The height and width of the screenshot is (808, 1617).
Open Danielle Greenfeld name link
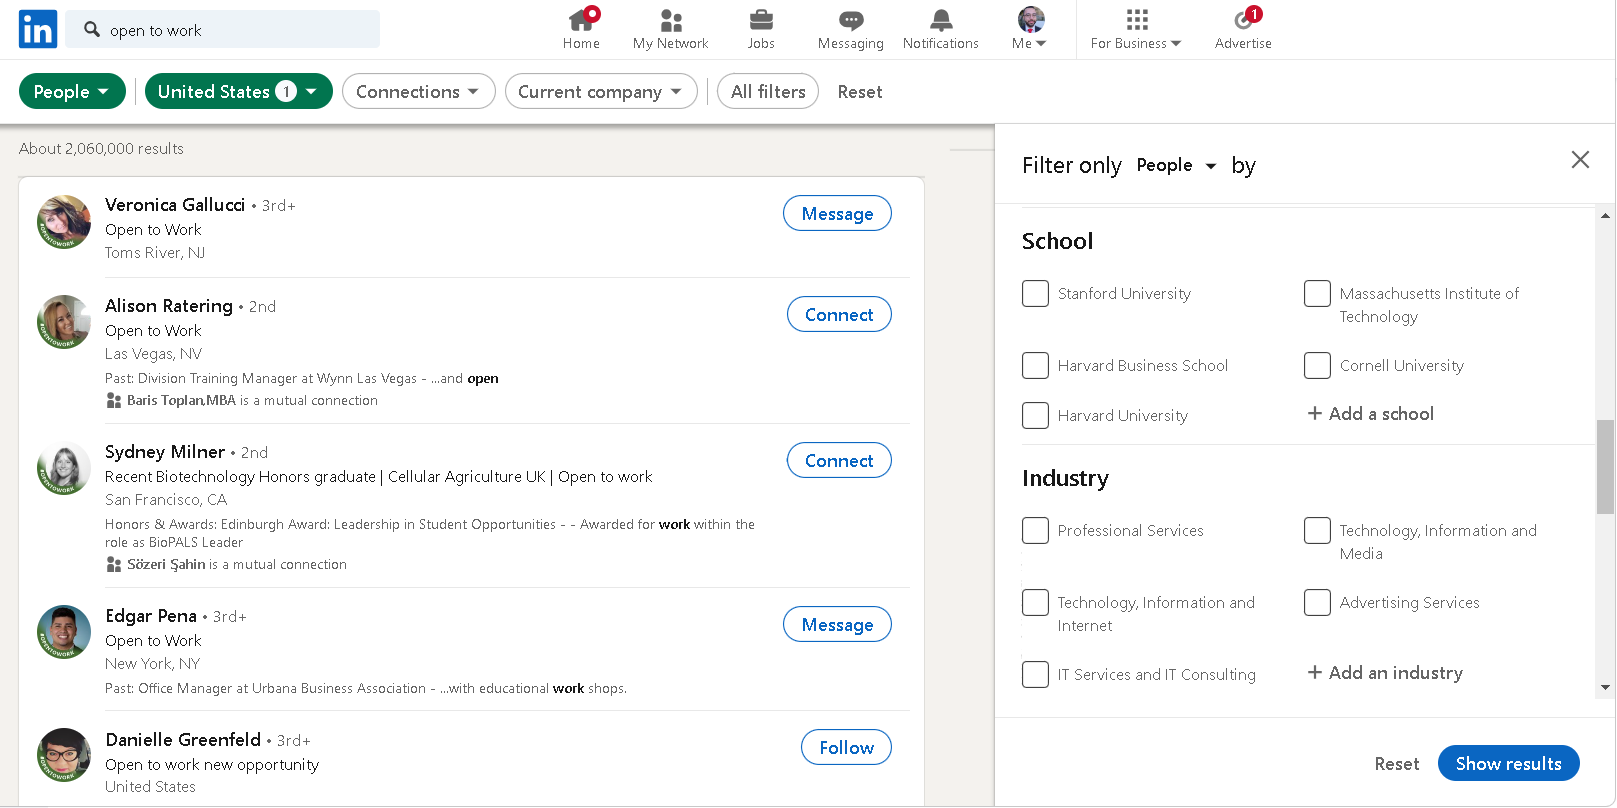(183, 740)
